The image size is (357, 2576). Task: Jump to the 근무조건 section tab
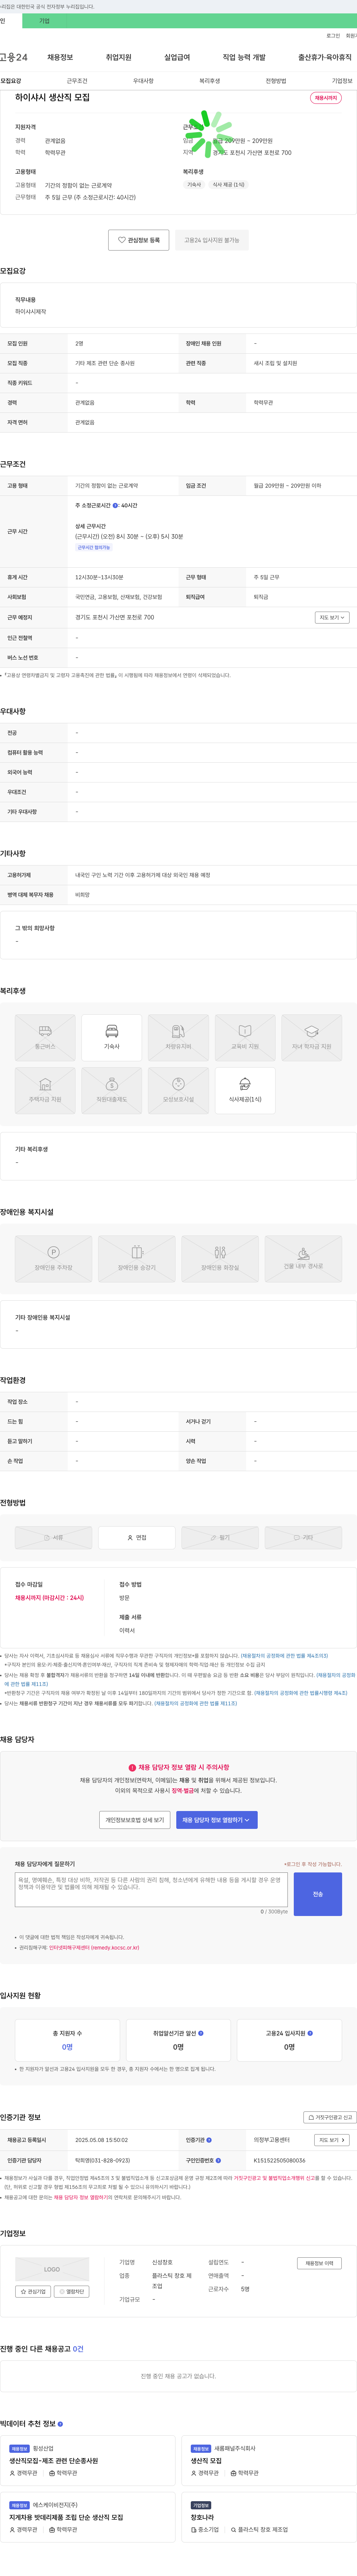point(77,81)
